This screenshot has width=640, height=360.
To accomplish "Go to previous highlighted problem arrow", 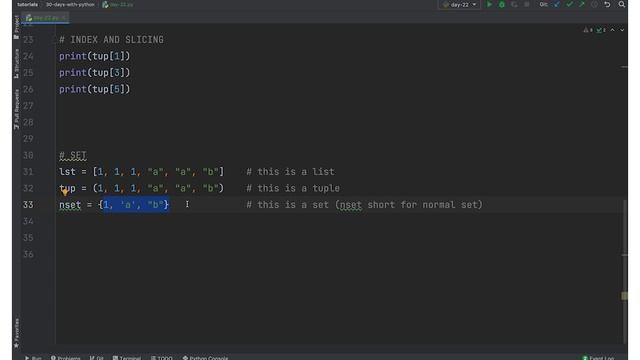I will click(x=612, y=30).
